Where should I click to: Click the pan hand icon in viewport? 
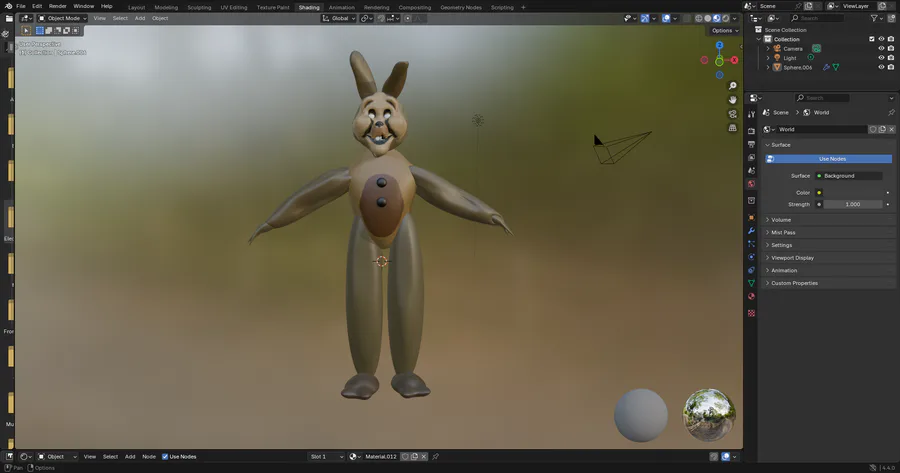pos(732,100)
